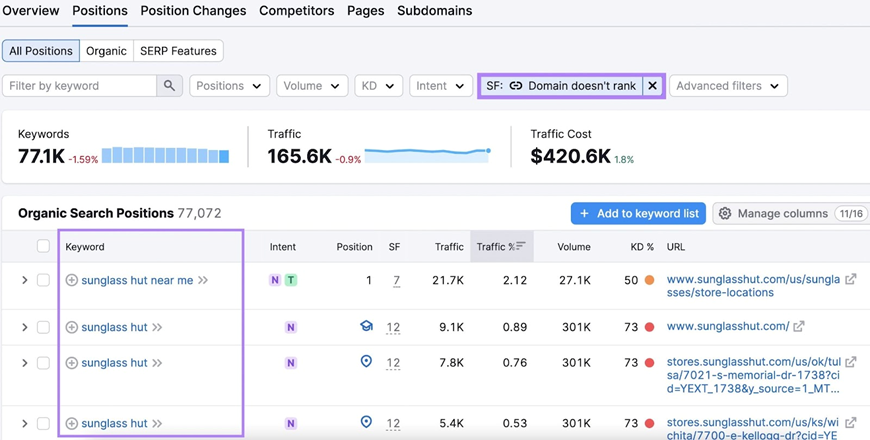The height and width of the screenshot is (440, 870).
Task: Open external link for store-locations URL
Action: click(x=850, y=280)
